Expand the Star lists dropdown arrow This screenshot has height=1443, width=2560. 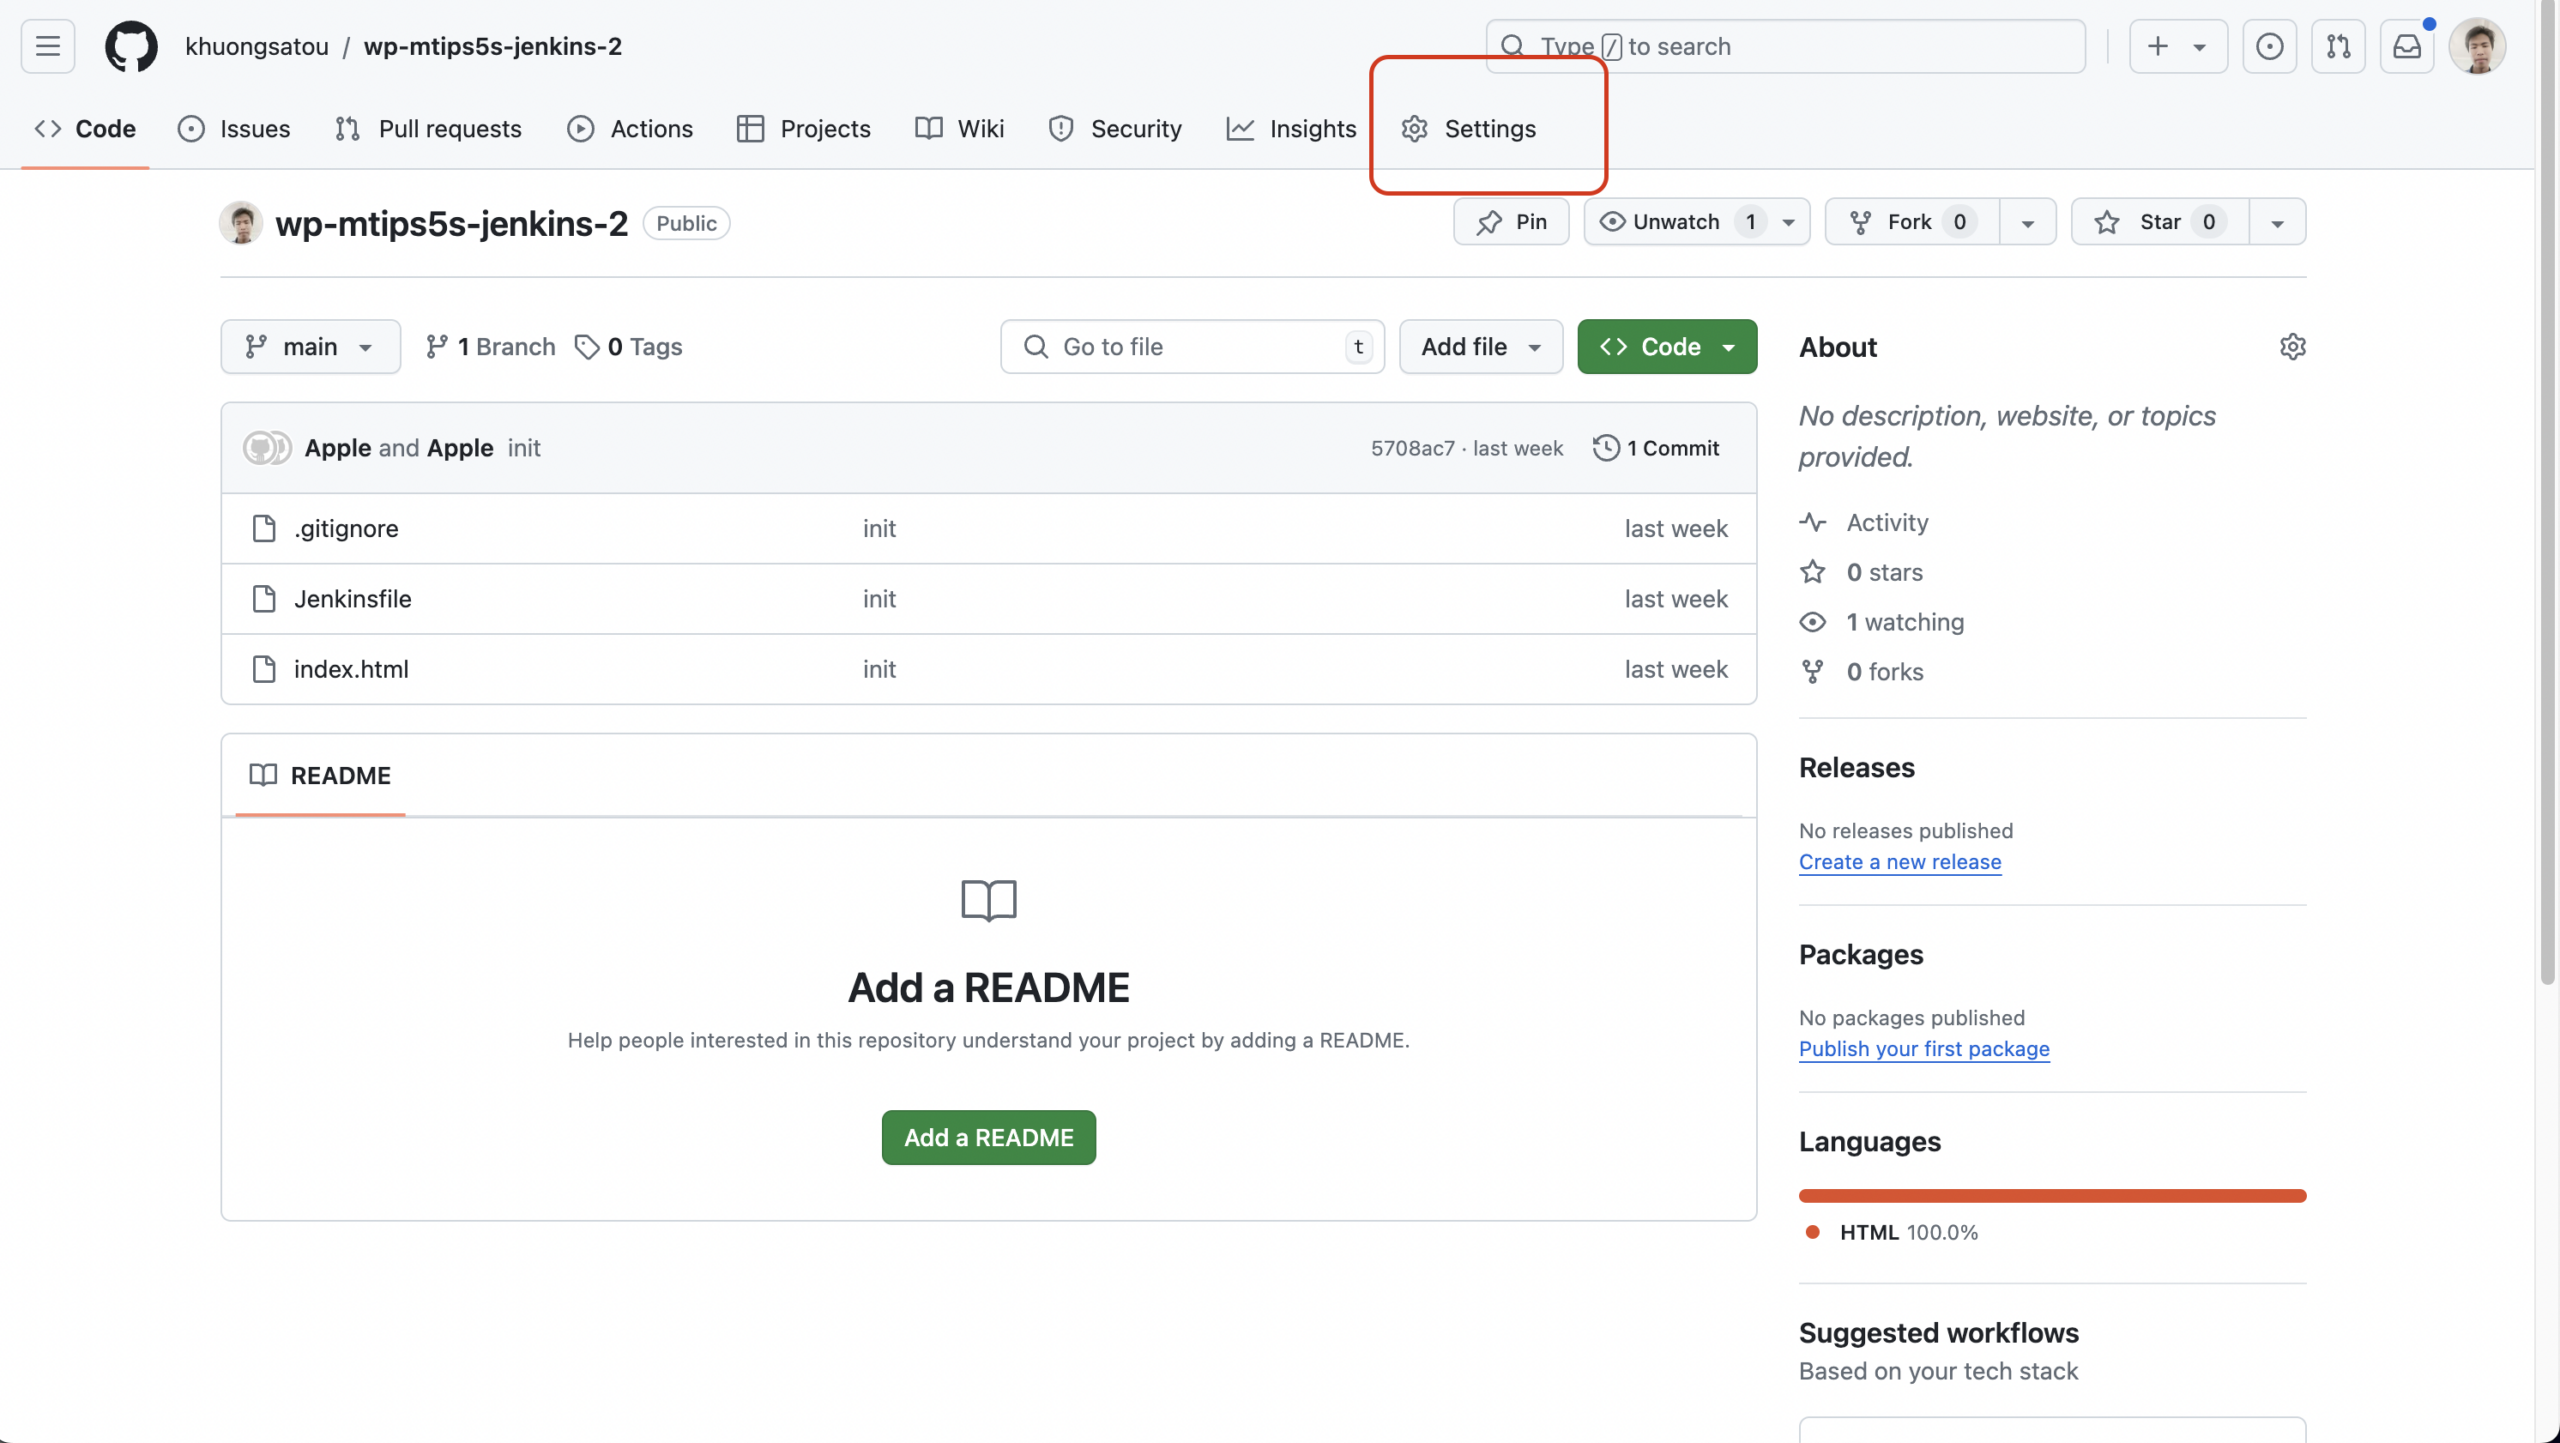2277,223
